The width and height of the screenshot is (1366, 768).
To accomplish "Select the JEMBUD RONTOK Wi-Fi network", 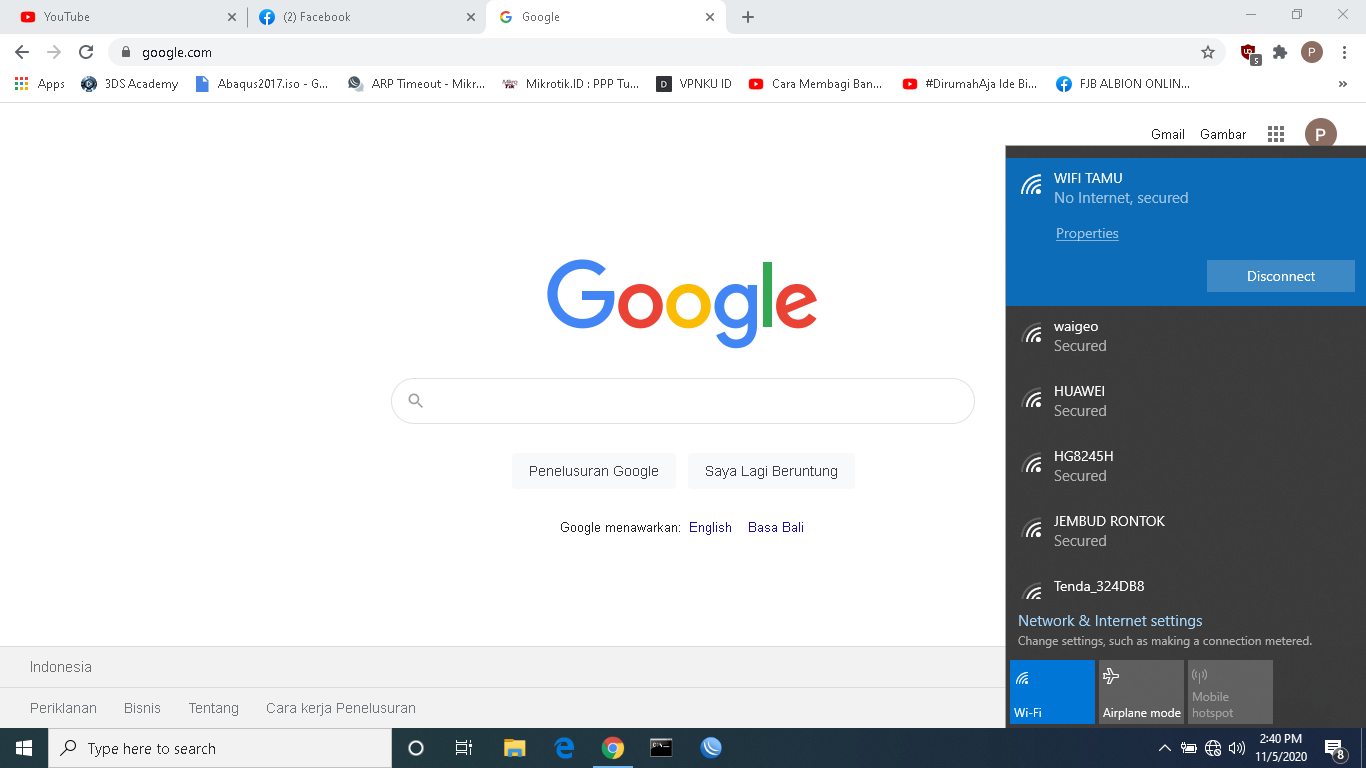I will 1186,531.
